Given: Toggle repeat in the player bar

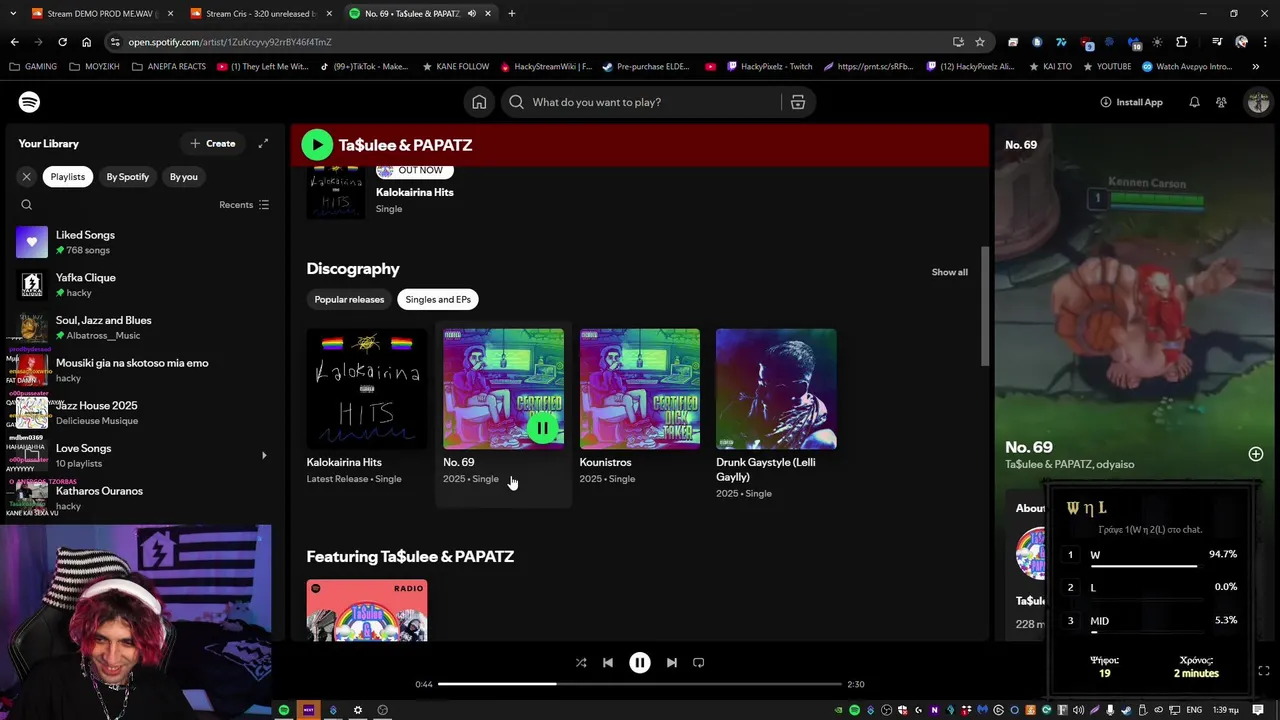Looking at the screenshot, I should 699,662.
